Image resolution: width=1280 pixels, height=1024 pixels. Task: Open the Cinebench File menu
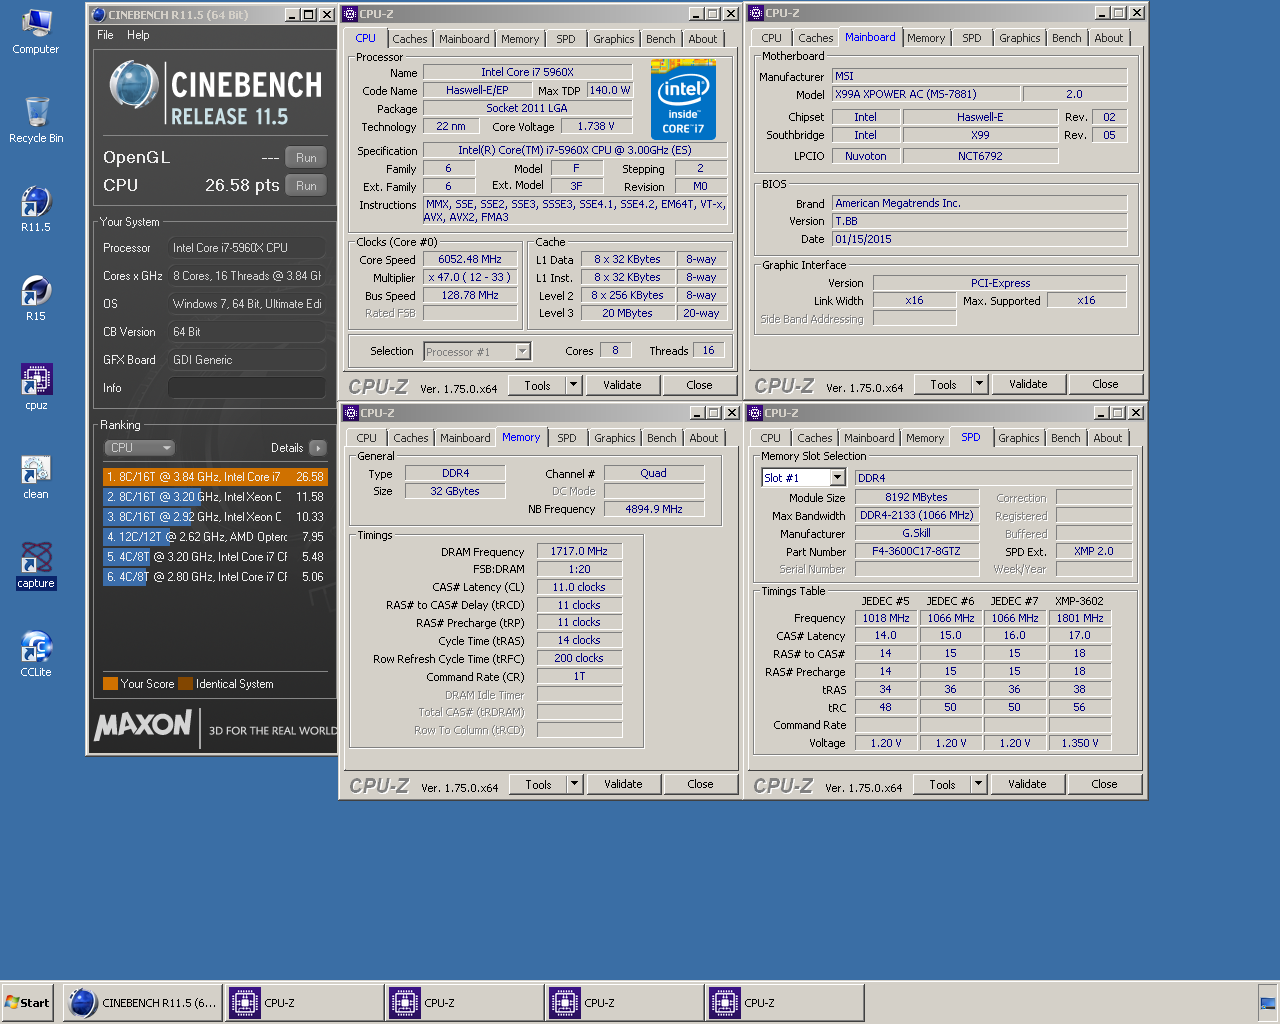pyautogui.click(x=105, y=35)
